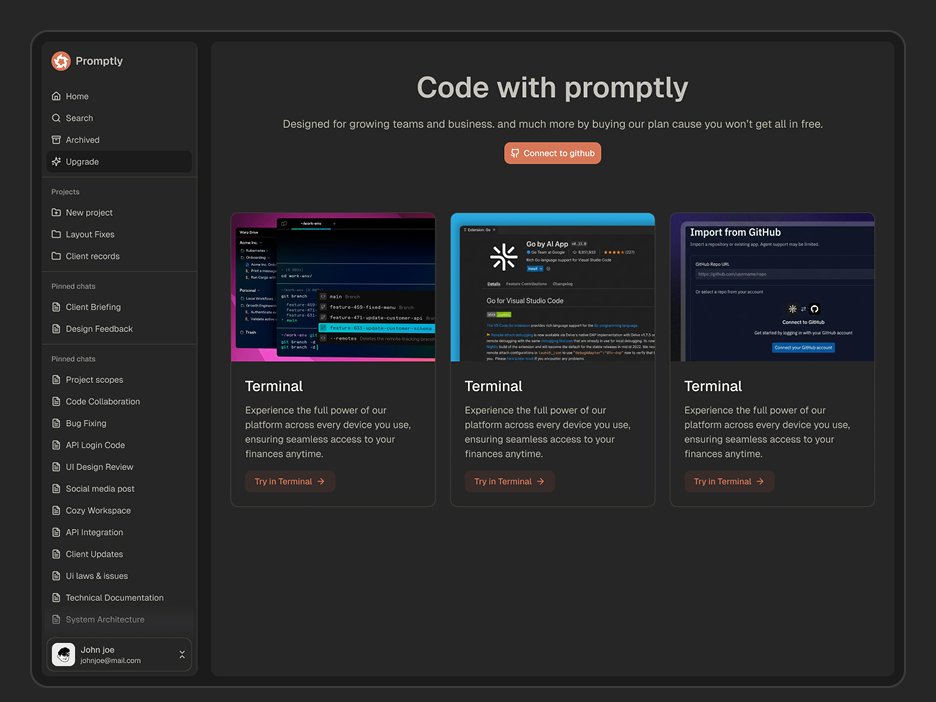Open the API Integration chat
This screenshot has width=936, height=702.
[x=119, y=532]
